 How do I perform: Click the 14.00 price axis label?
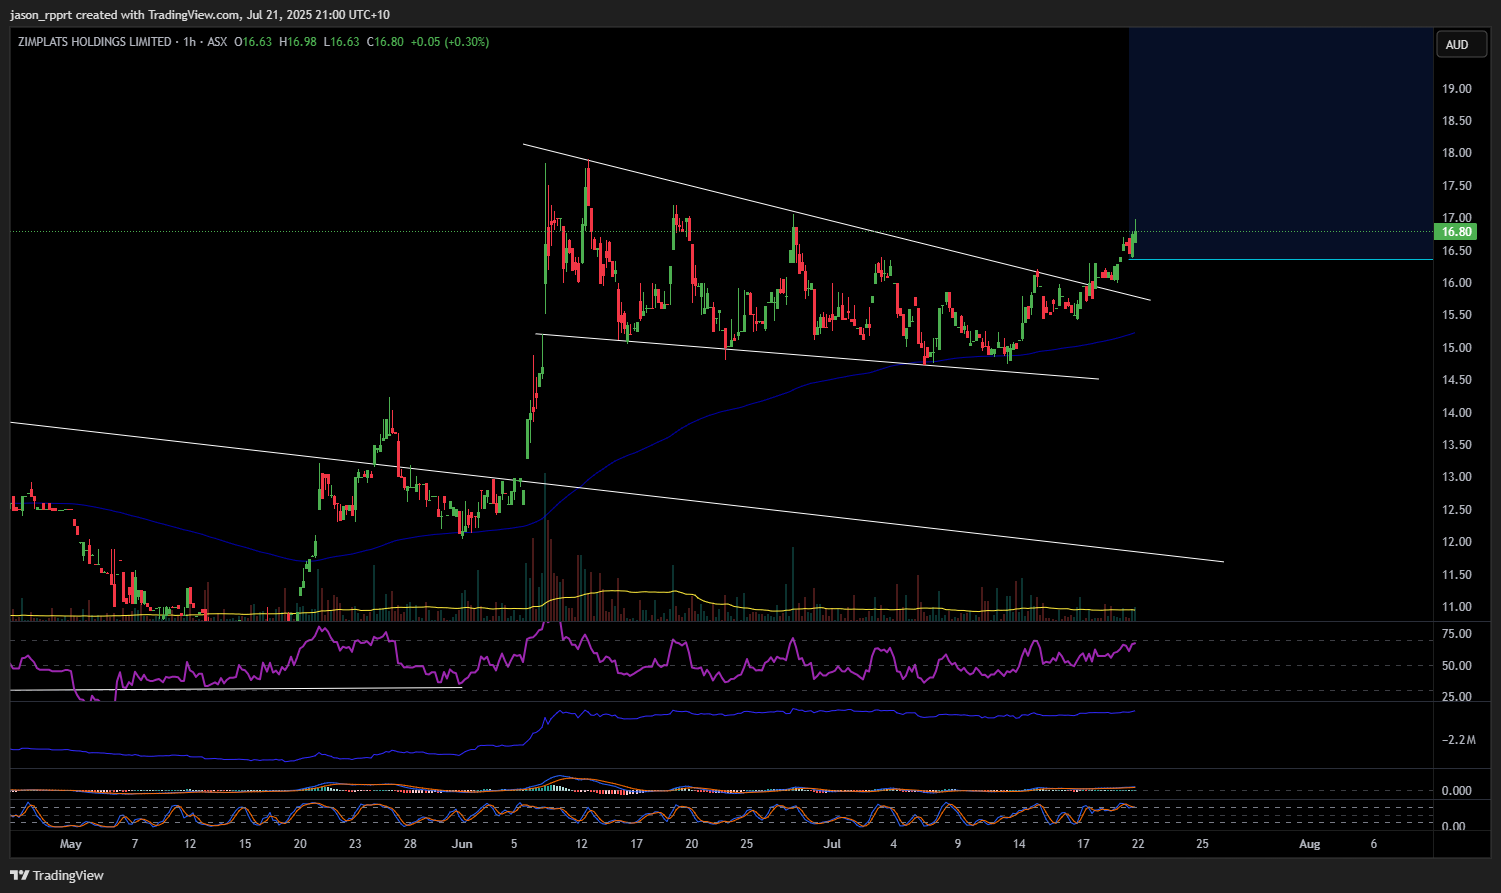click(x=1456, y=413)
